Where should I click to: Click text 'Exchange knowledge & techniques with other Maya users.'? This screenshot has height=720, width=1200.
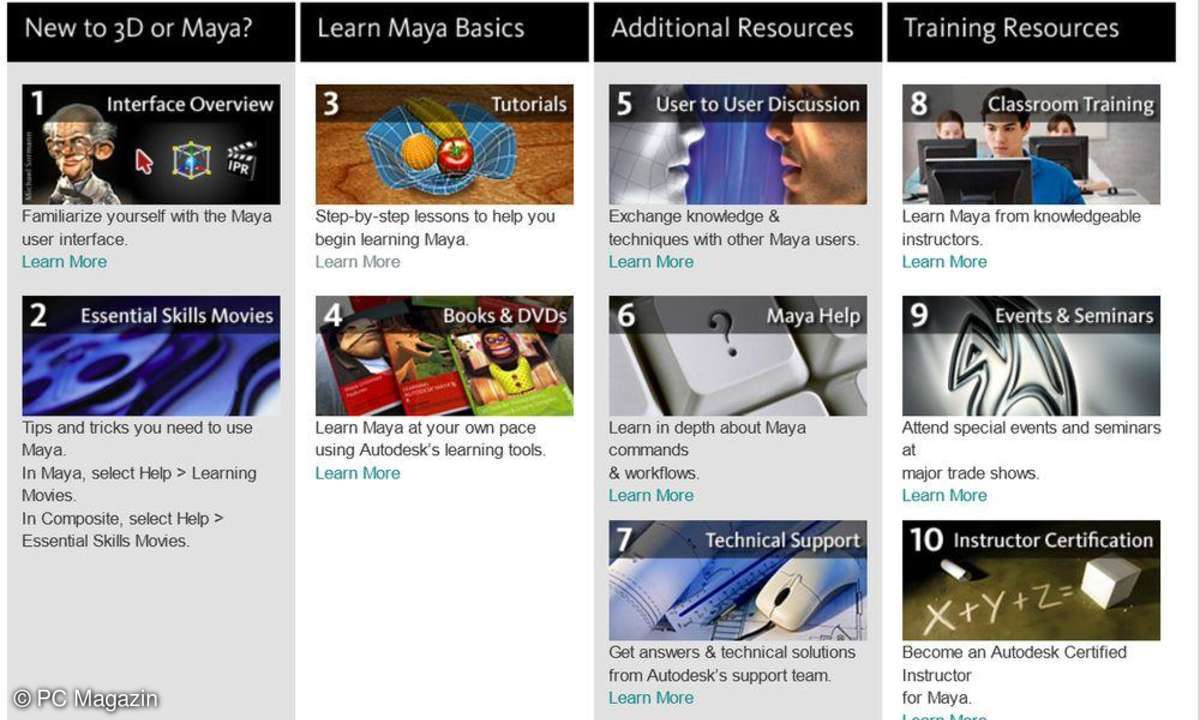(734, 228)
